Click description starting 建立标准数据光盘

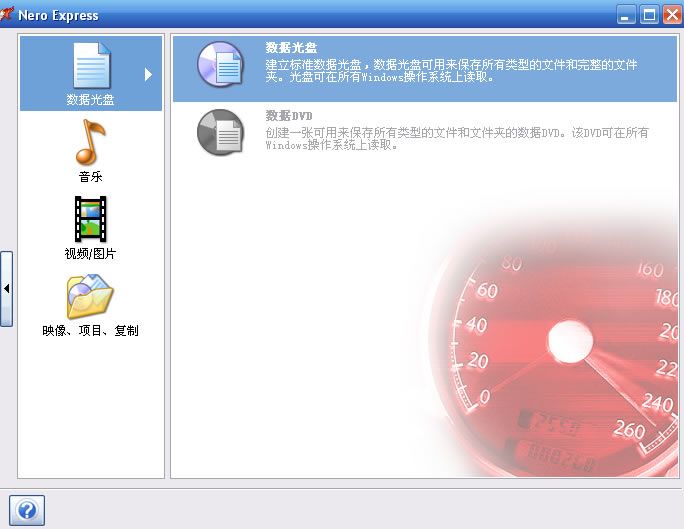pos(451,71)
